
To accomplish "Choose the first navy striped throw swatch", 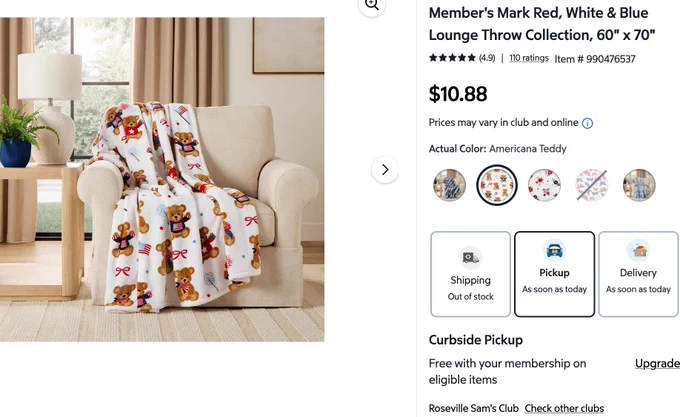I will coord(449,185).
